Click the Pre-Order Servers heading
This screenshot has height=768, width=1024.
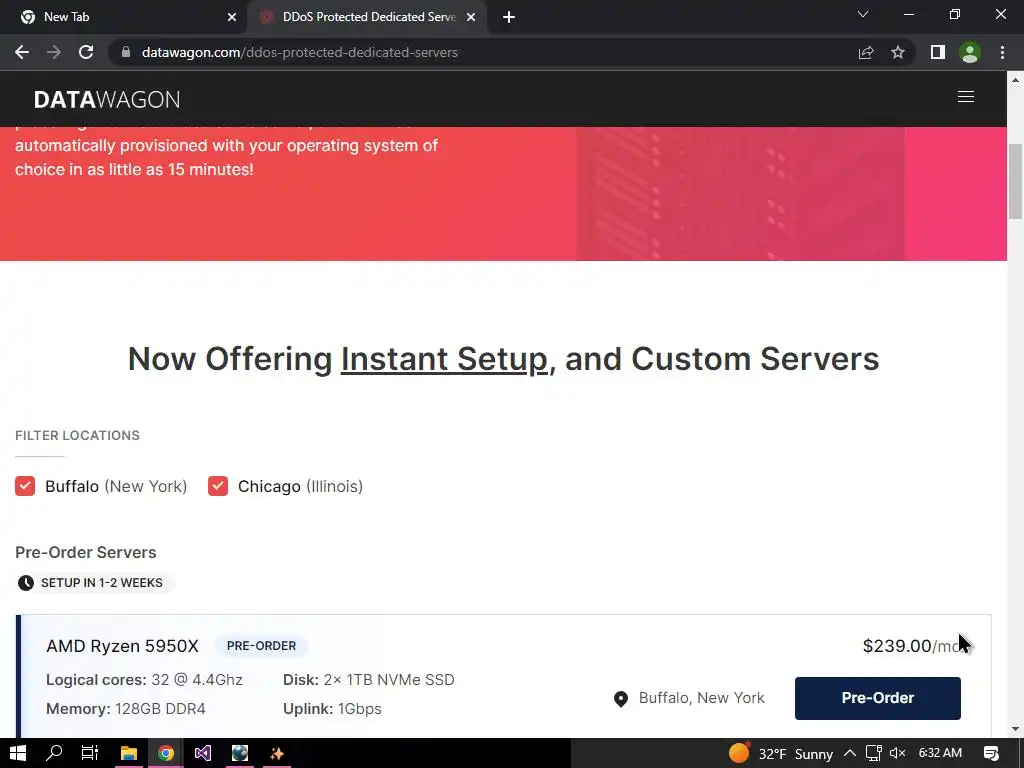(x=86, y=552)
